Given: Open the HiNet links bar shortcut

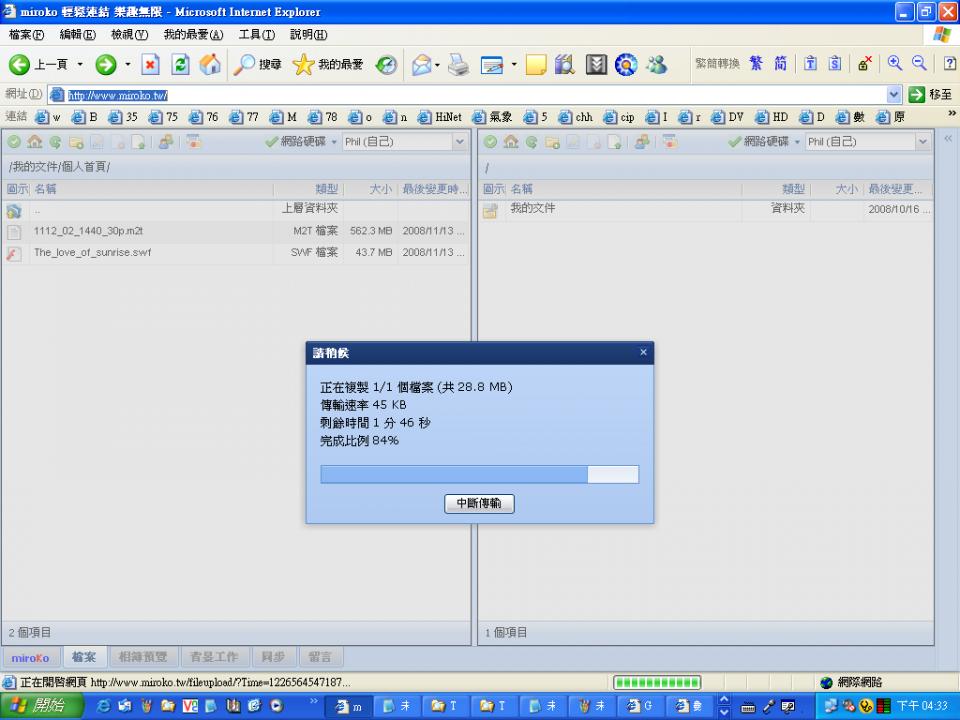Looking at the screenshot, I should pyautogui.click(x=440, y=117).
